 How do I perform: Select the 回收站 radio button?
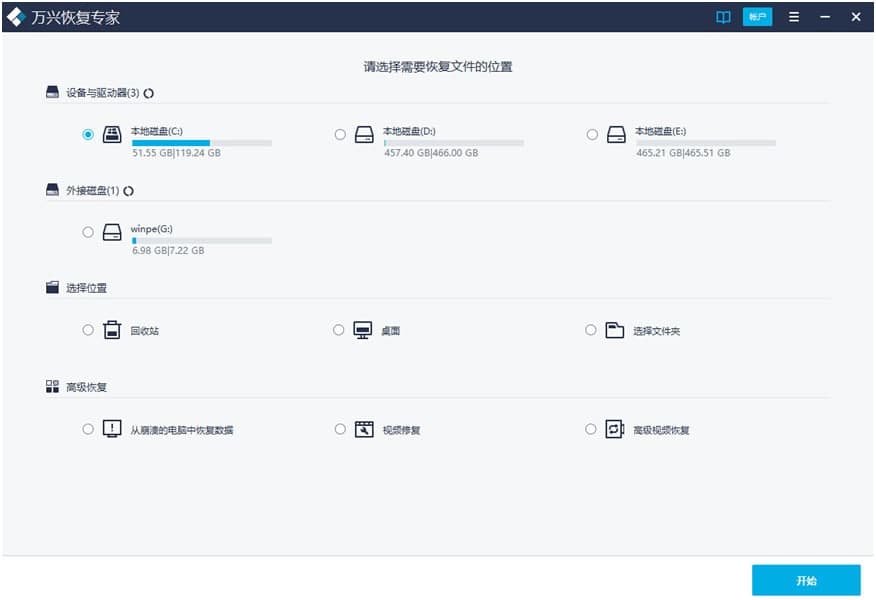pyautogui.click(x=88, y=330)
